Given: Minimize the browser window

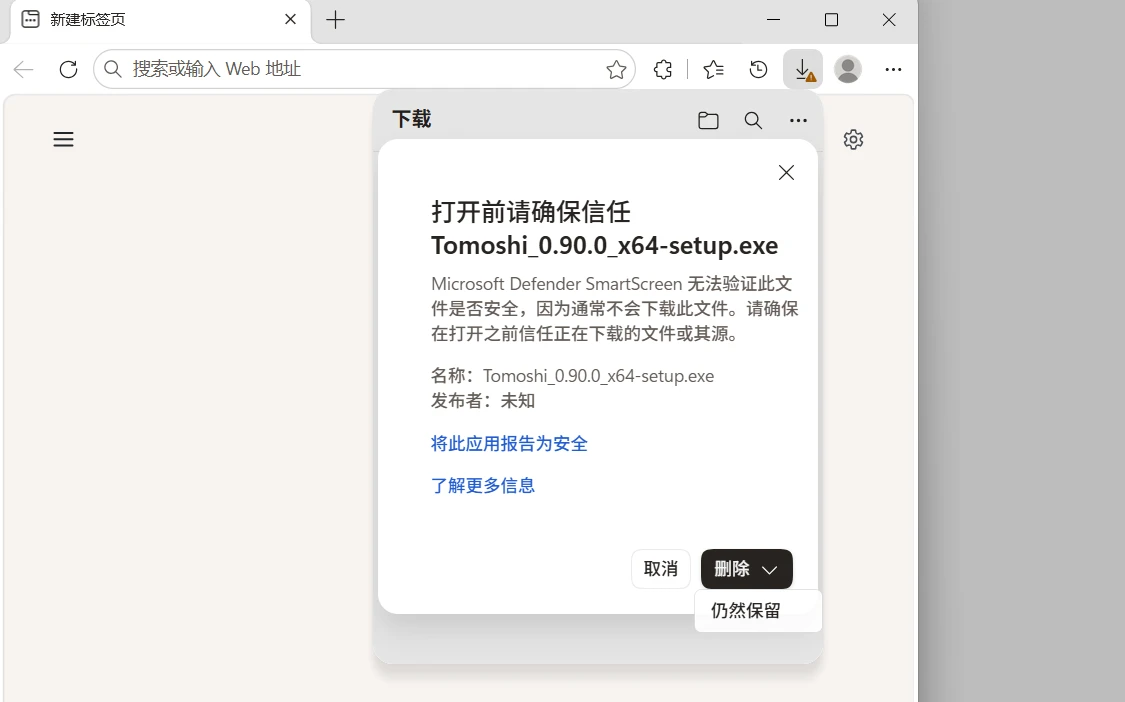Looking at the screenshot, I should coord(773,20).
